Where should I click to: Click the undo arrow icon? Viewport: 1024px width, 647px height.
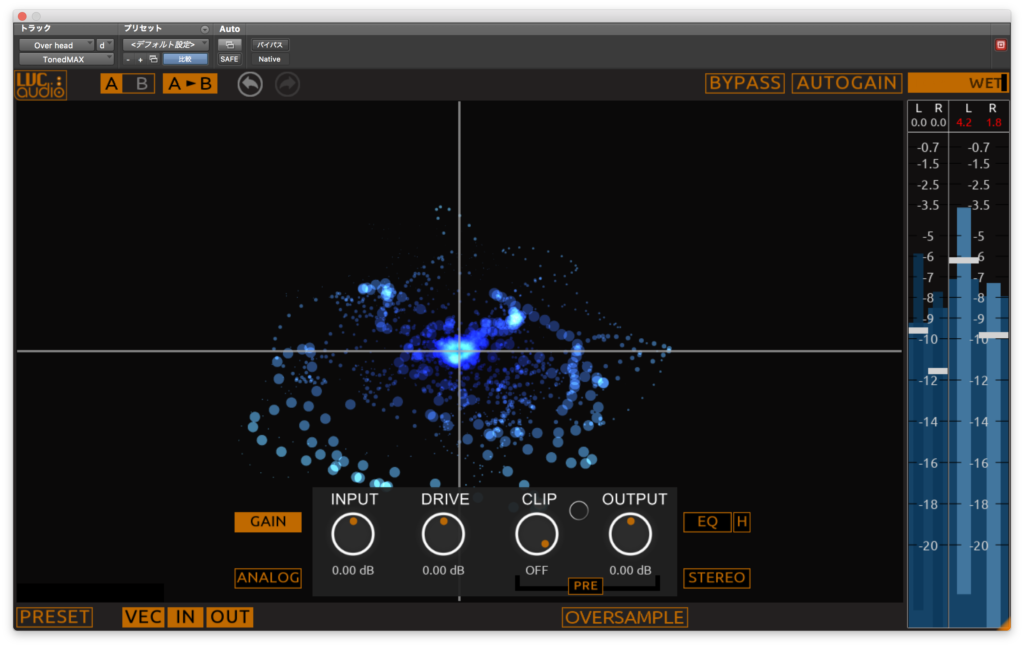[x=249, y=83]
